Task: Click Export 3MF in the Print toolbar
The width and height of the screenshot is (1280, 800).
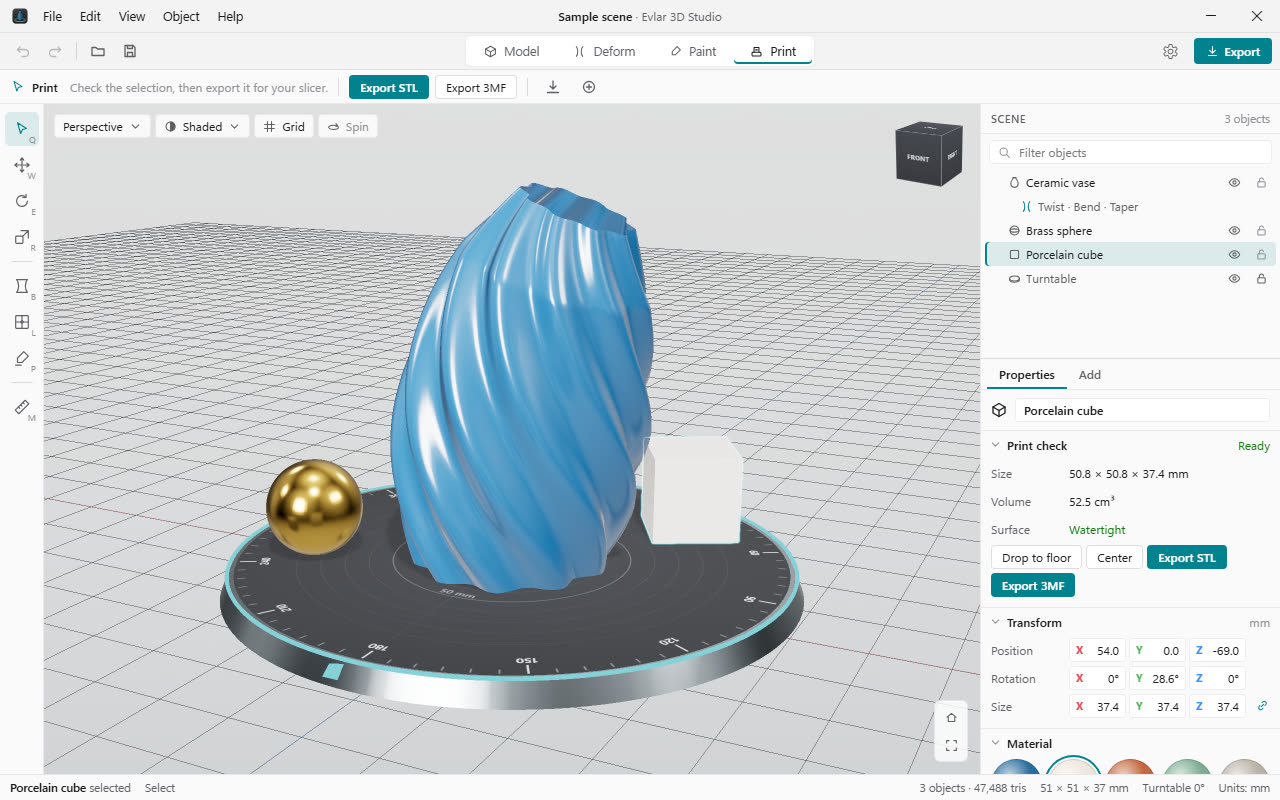Action: tap(476, 87)
